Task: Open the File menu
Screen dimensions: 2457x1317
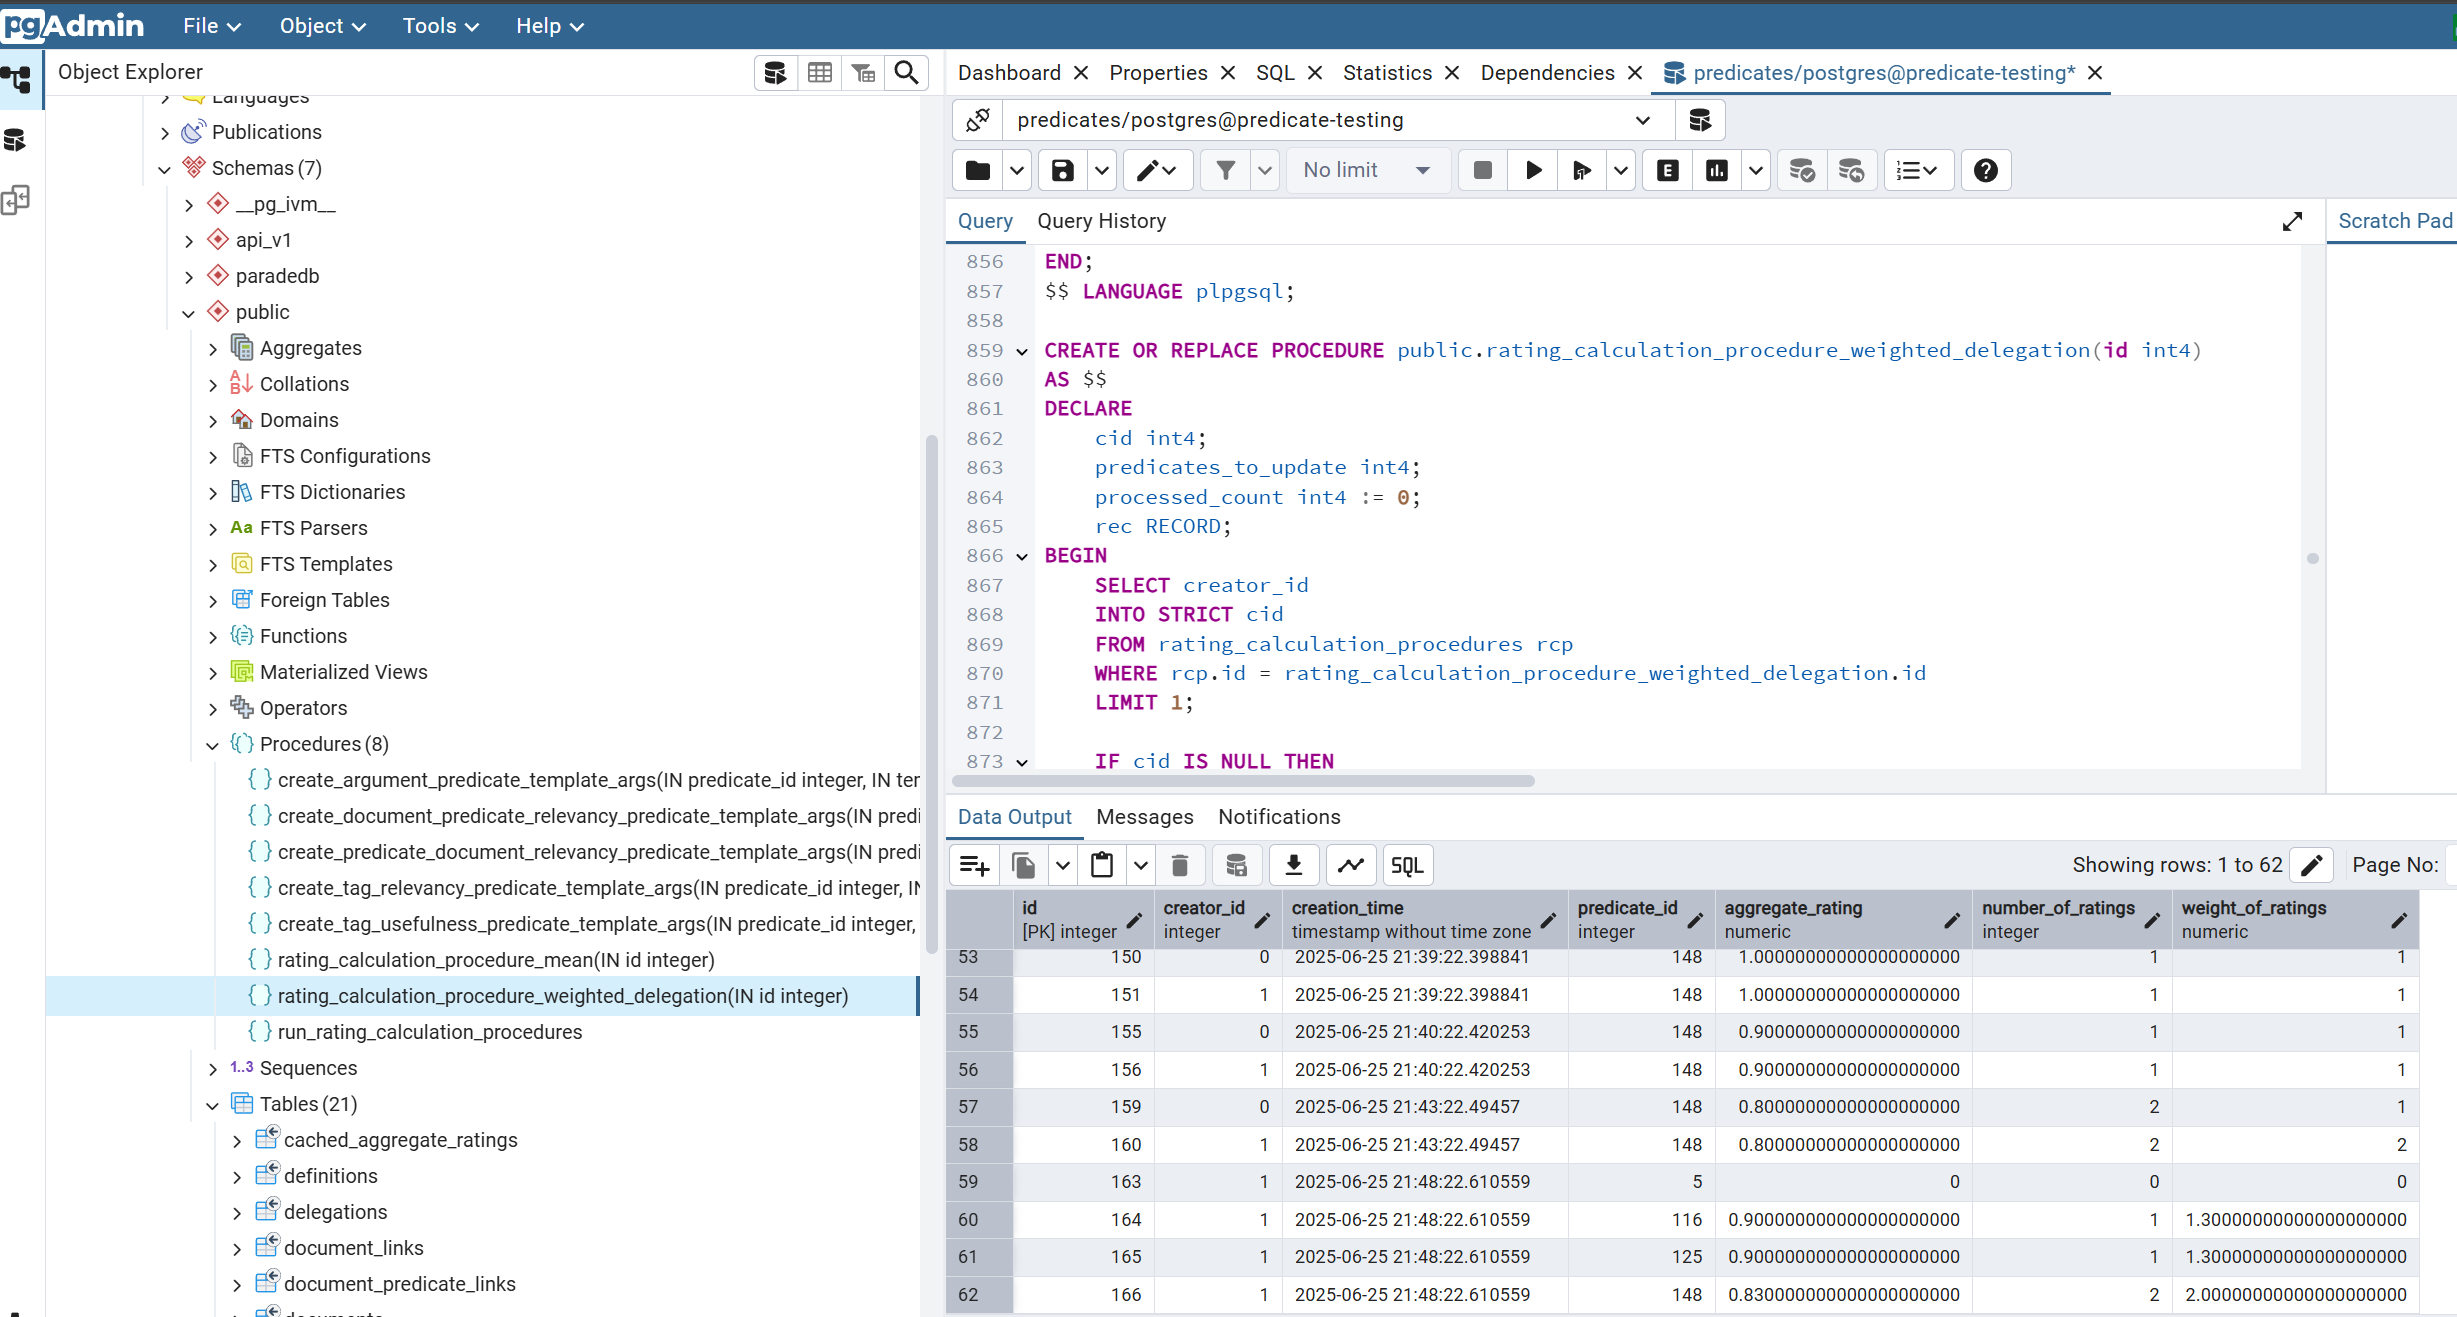Action: 212,26
